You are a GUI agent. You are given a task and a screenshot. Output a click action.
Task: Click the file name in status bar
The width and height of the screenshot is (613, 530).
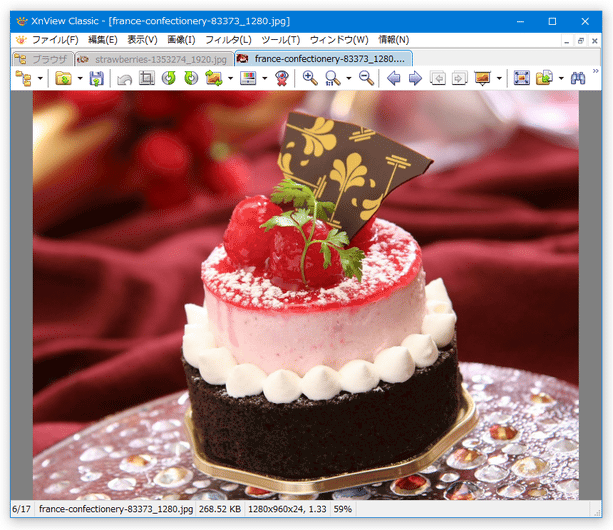tap(116, 509)
